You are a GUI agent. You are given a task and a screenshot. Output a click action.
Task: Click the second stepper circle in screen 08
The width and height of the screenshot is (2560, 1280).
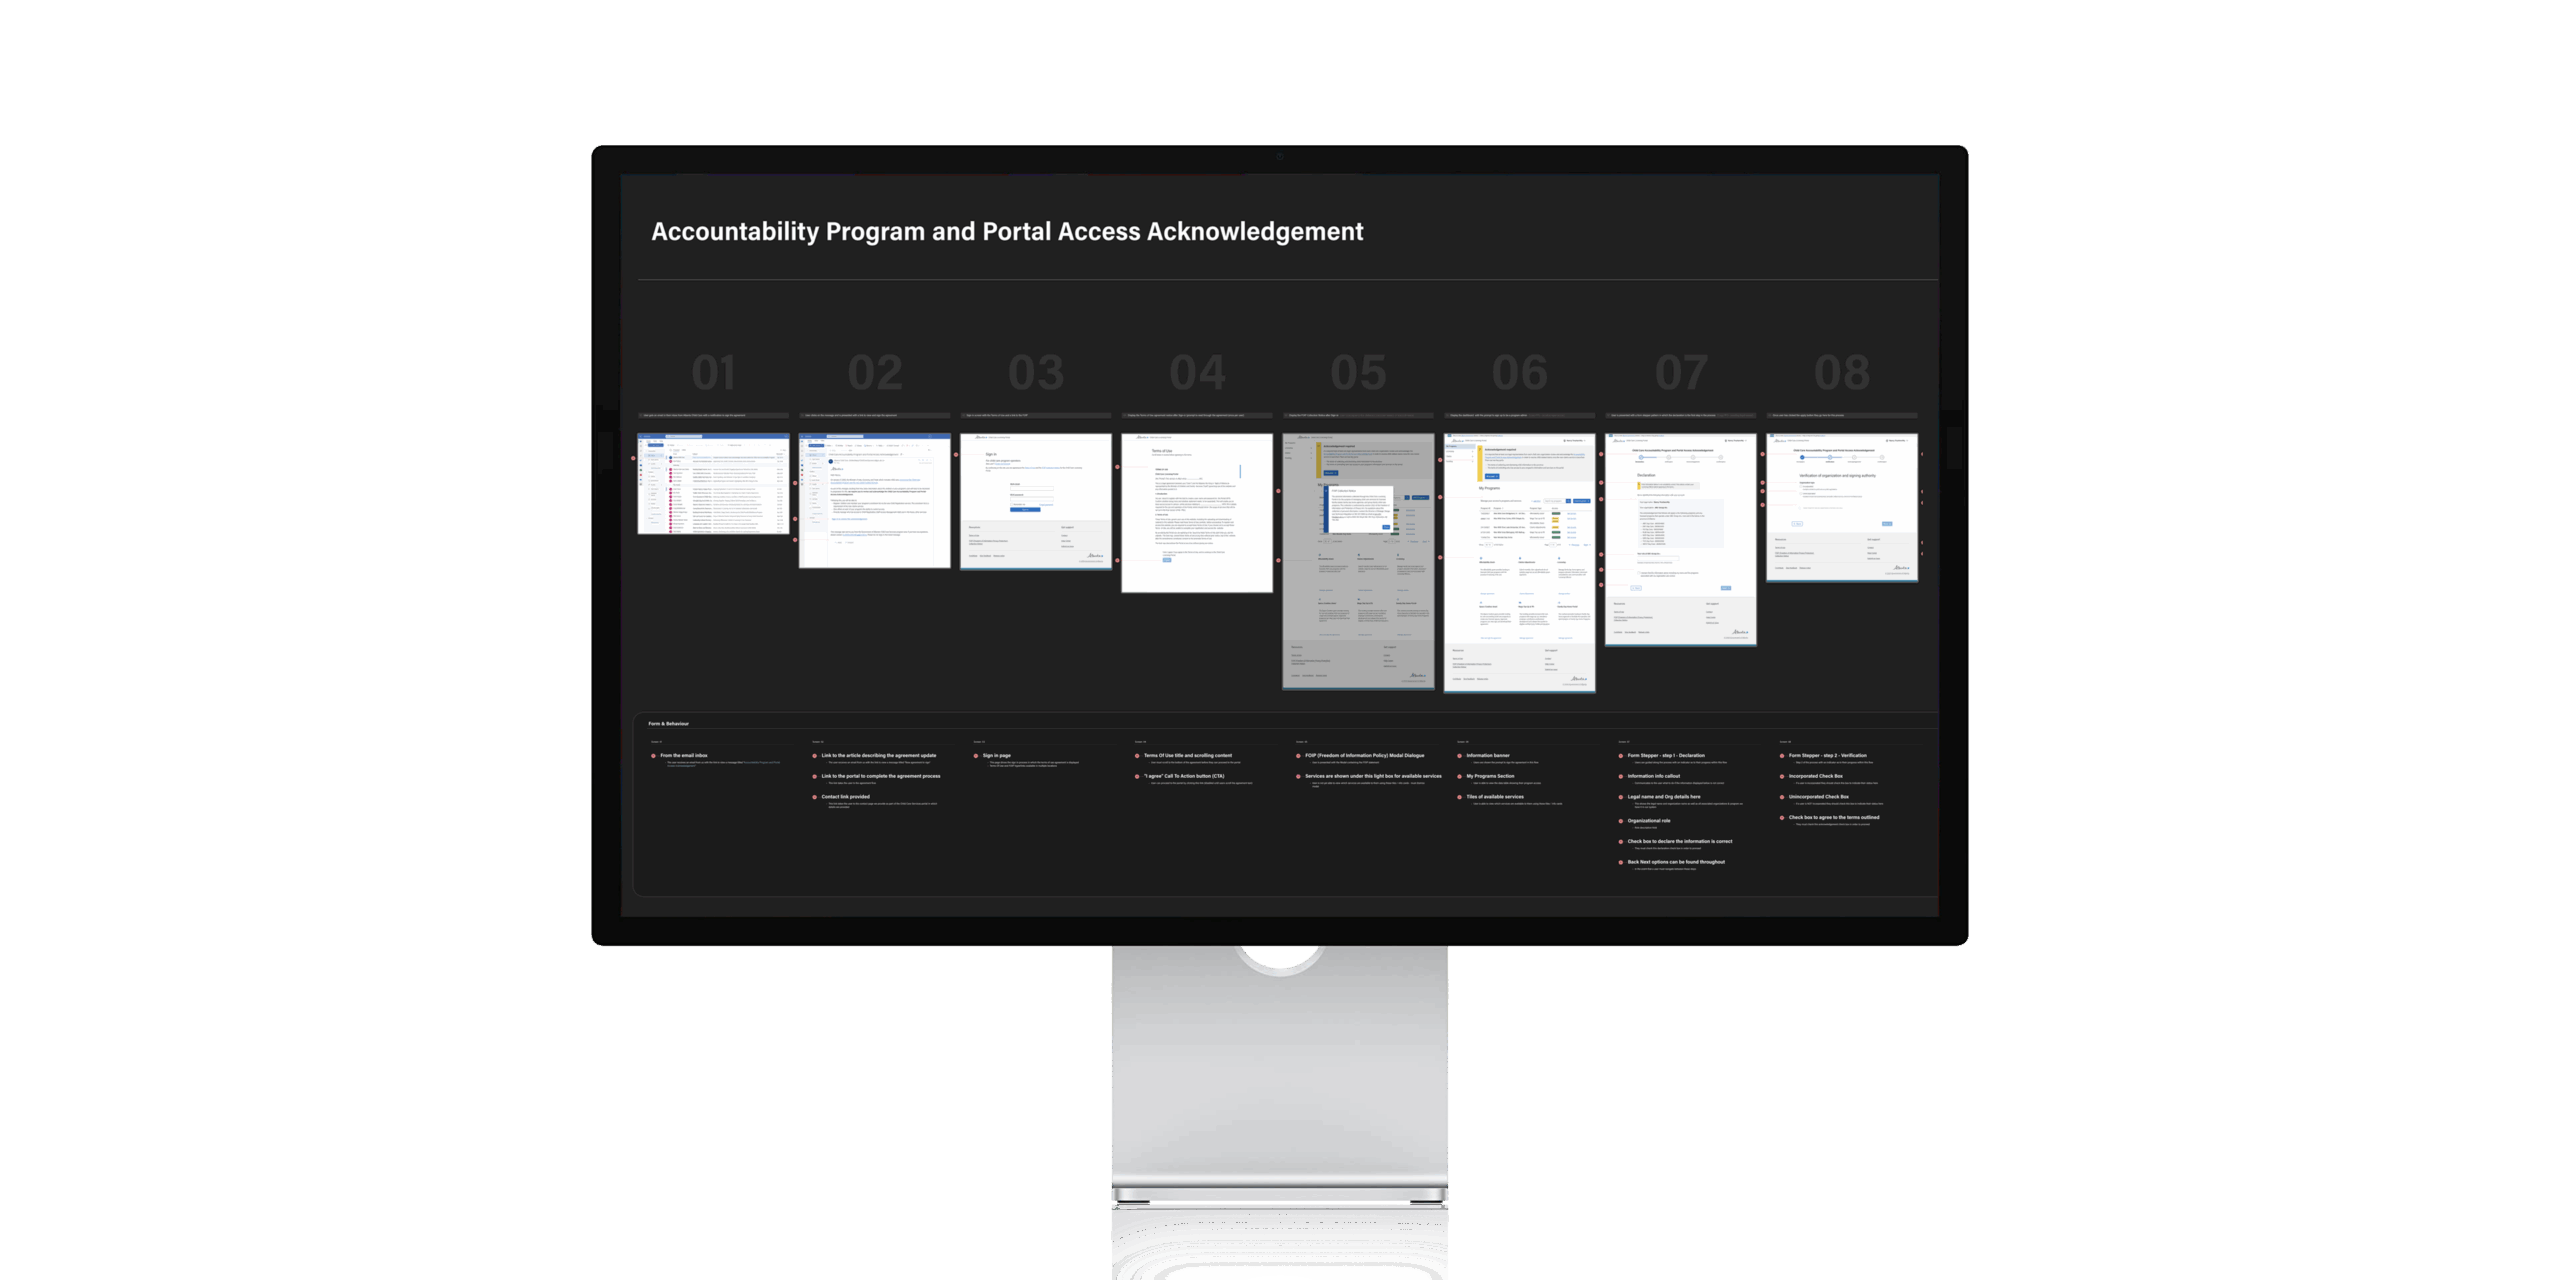(1830, 457)
